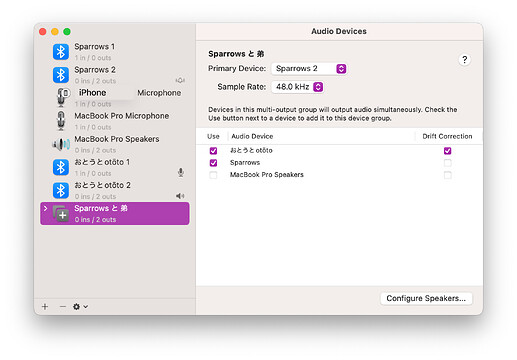
Task: Click the Configure Speakers button
Action: click(x=426, y=298)
